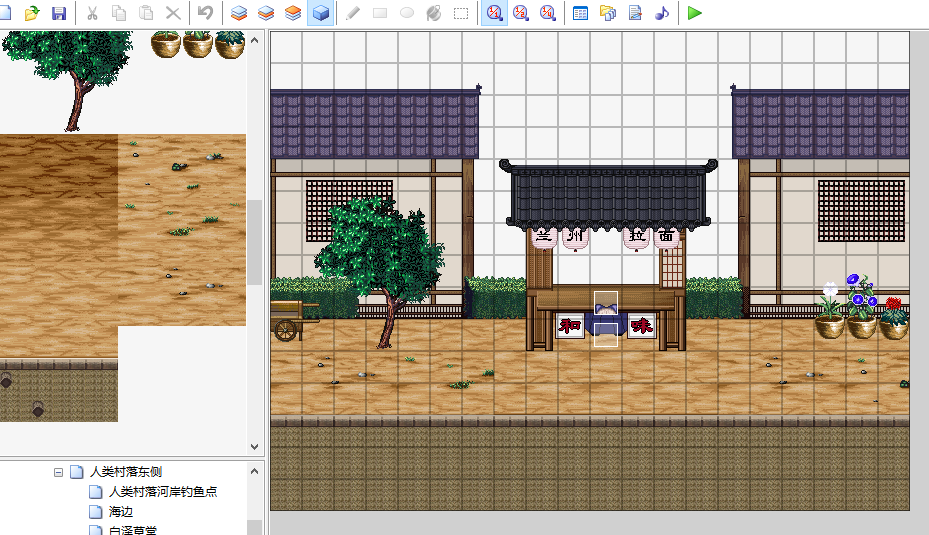Create a new project
Screen dimensions: 929x535
coord(5,12)
